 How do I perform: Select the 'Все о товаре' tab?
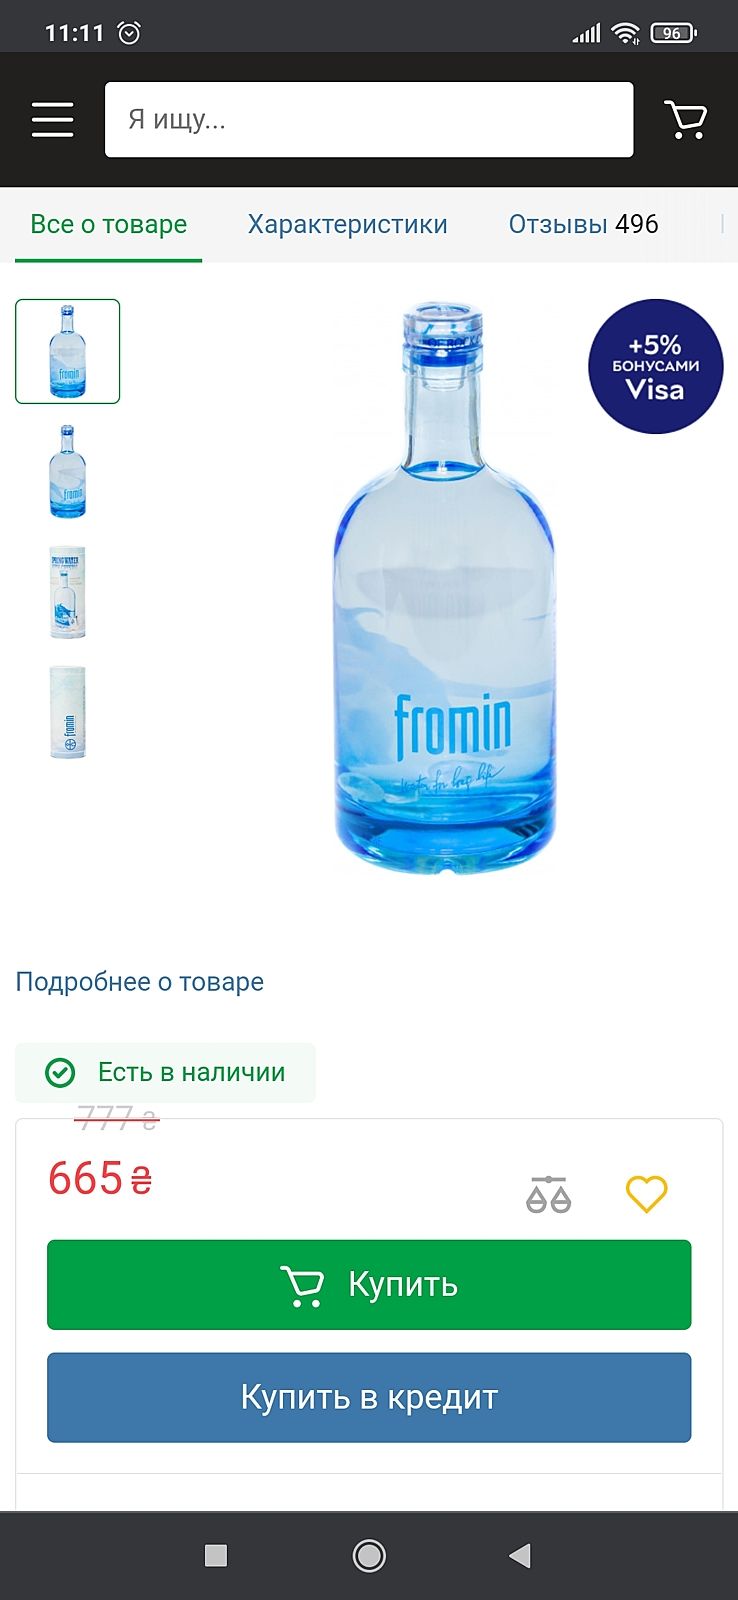pos(108,224)
